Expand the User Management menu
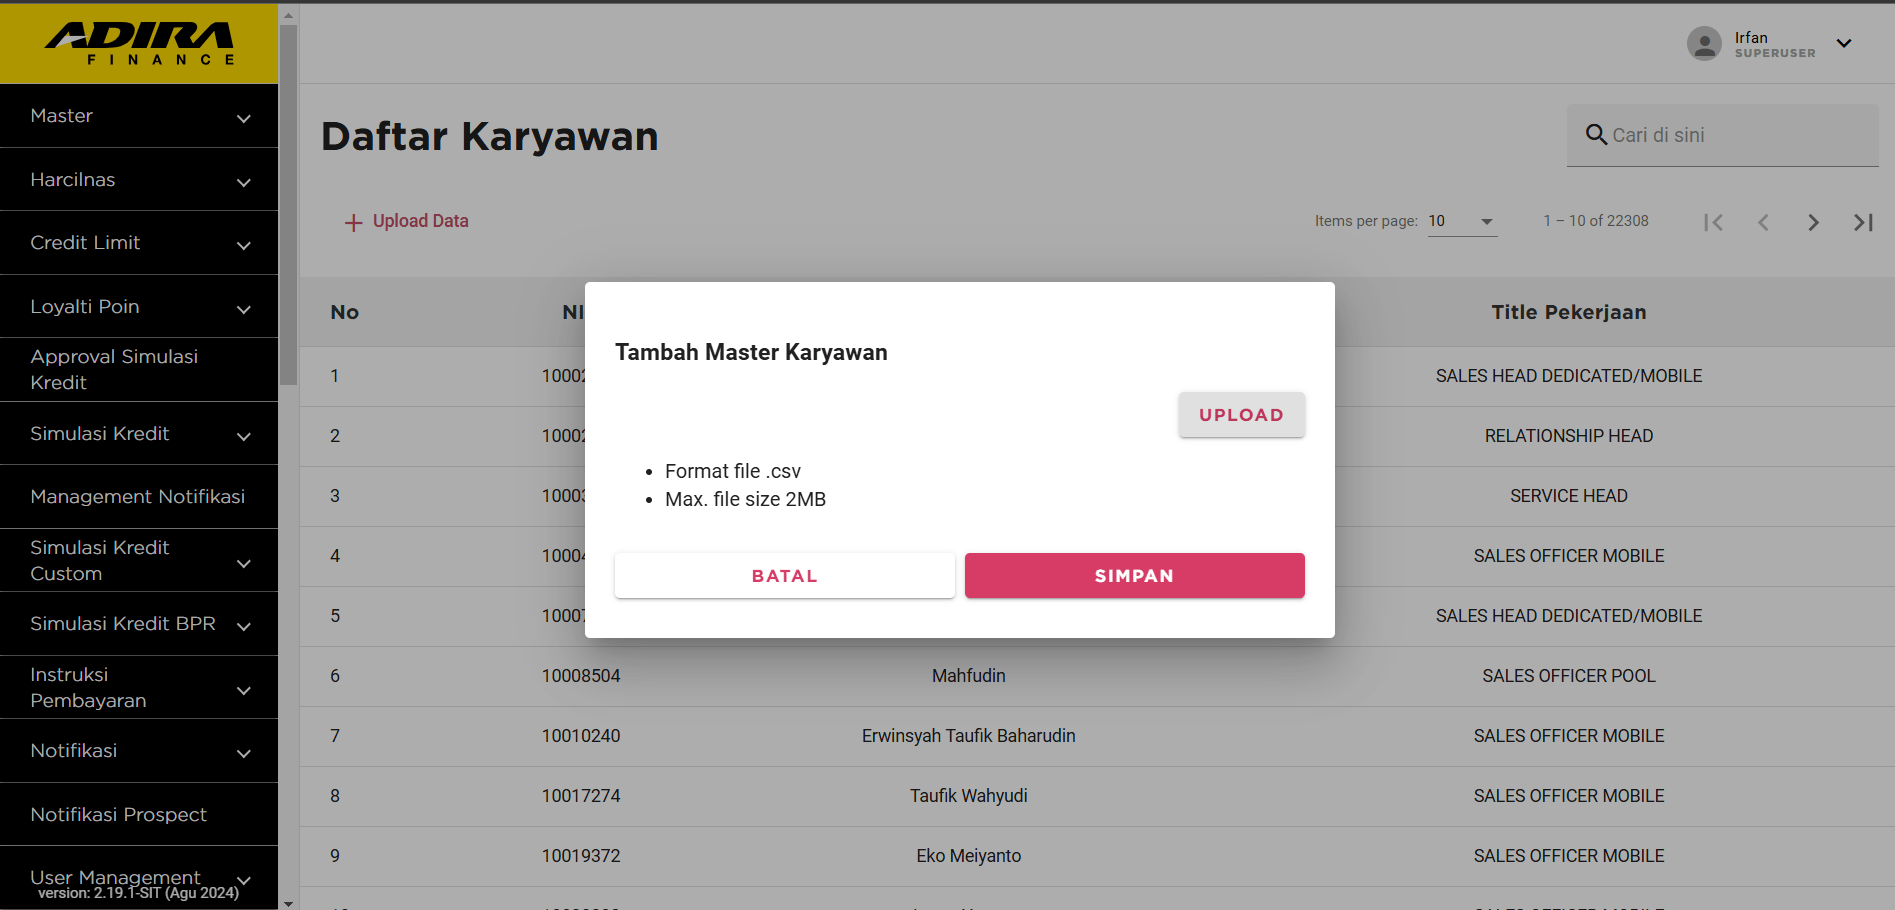The image size is (1895, 910). click(139, 878)
